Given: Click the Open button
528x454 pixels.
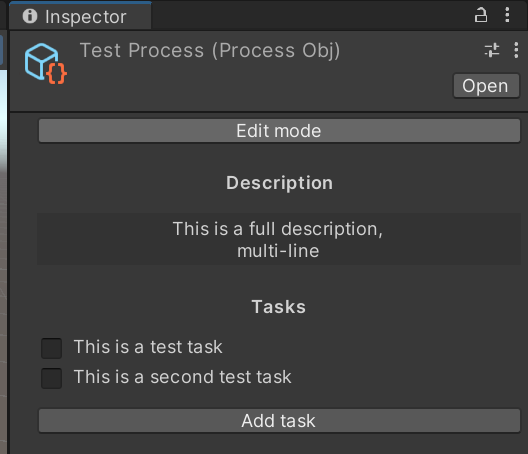Looking at the screenshot, I should tap(486, 86).
